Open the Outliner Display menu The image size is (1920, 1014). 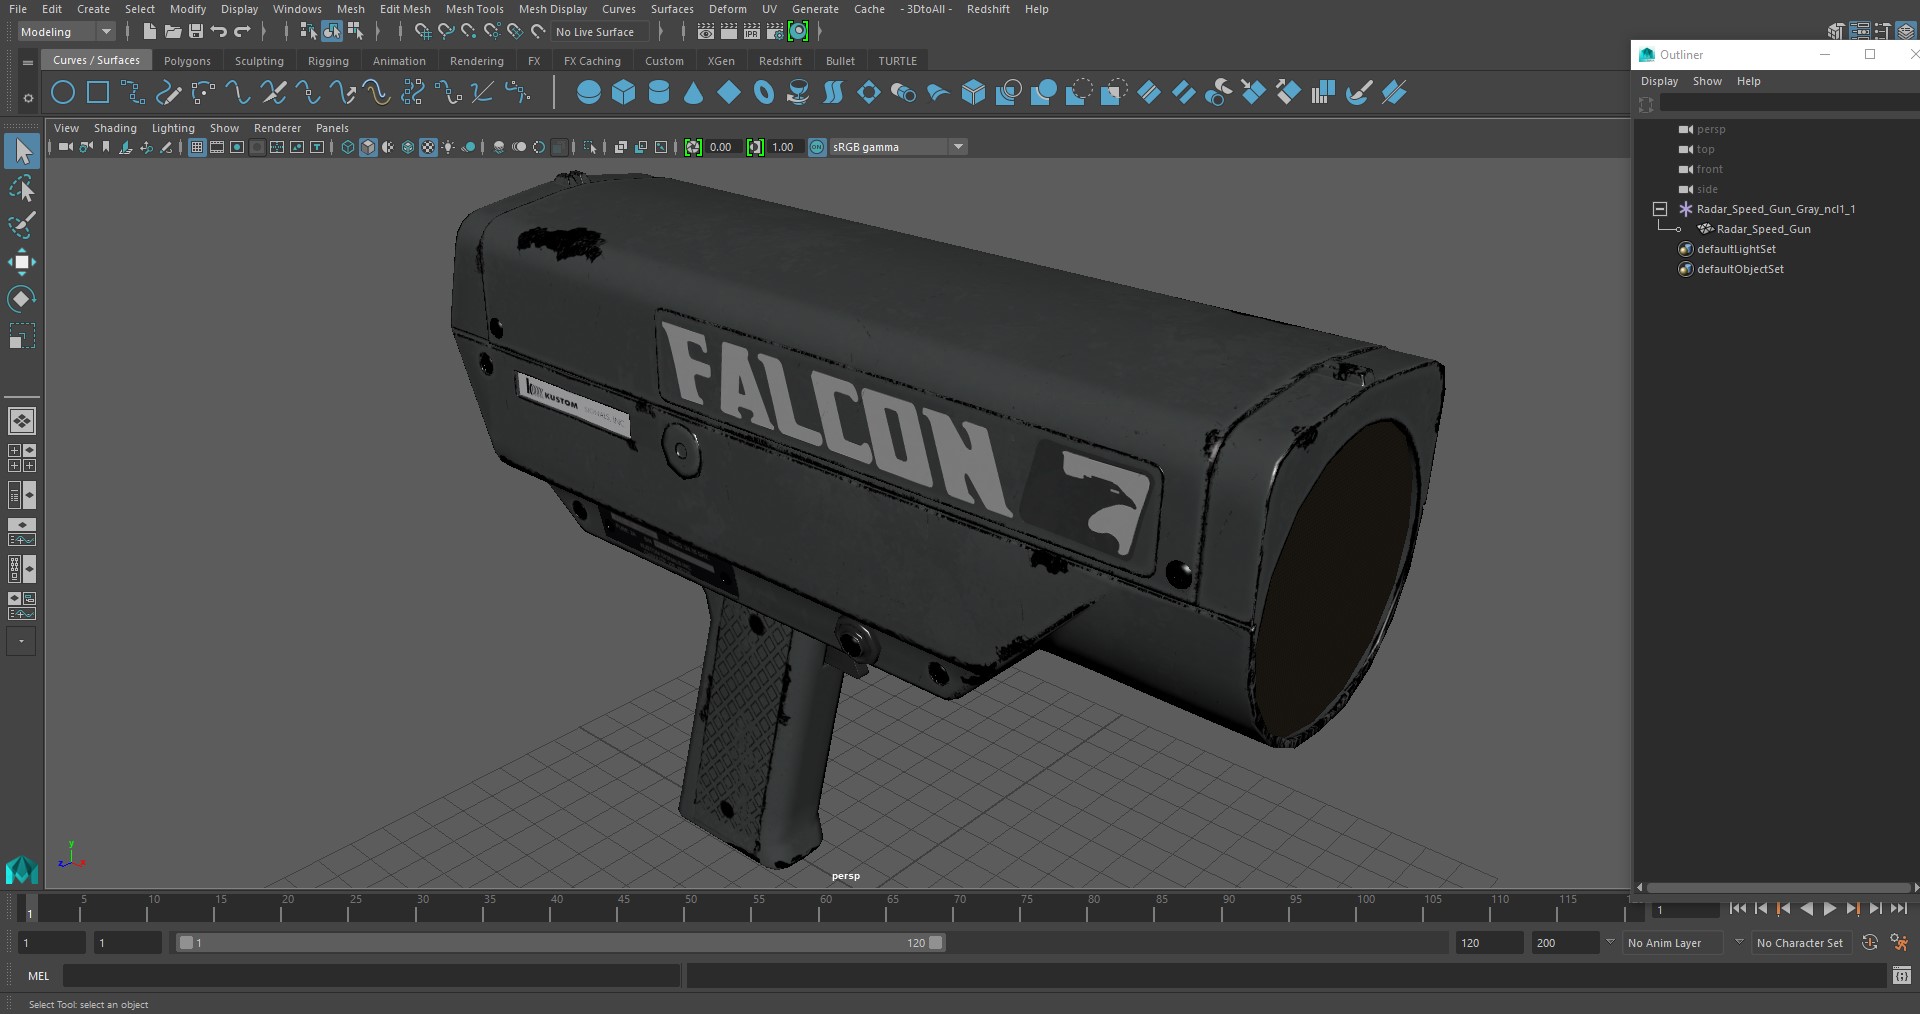1659,81
